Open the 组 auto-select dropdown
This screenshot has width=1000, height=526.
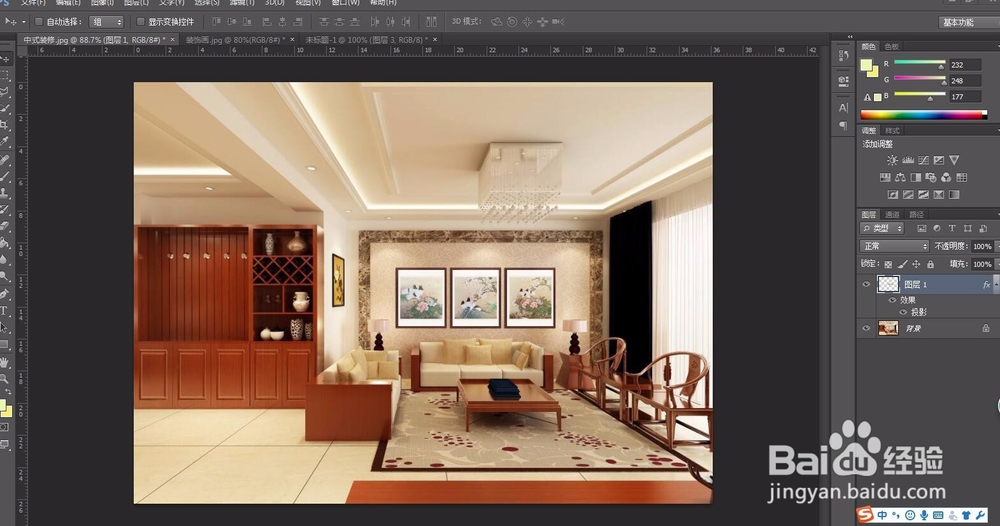(x=106, y=22)
